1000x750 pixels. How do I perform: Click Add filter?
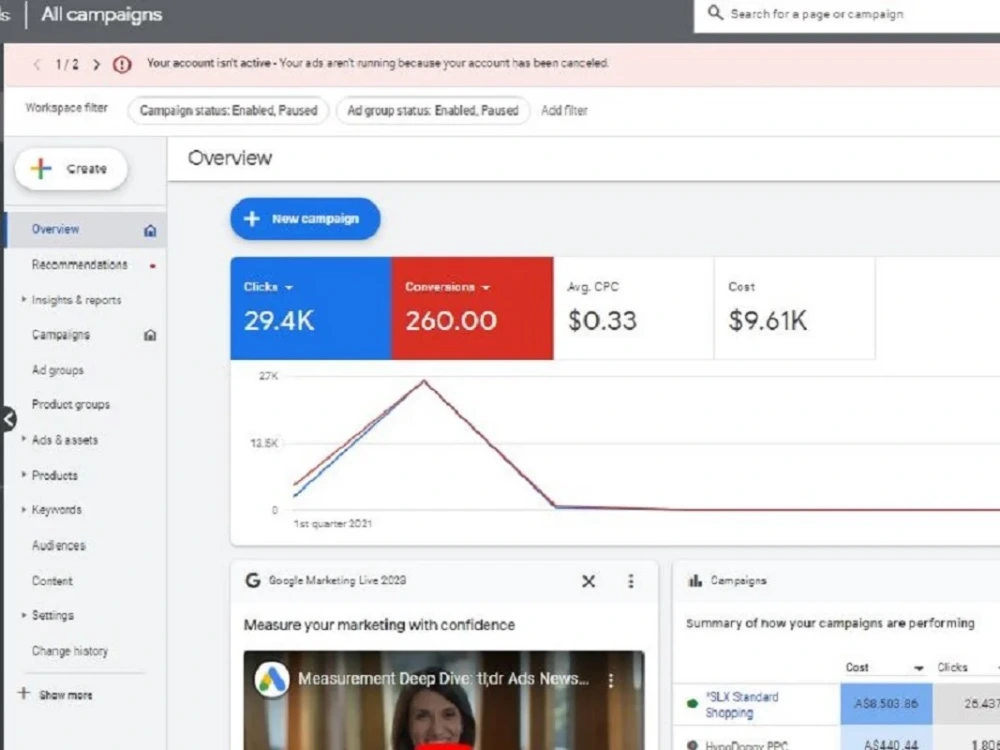tap(564, 110)
